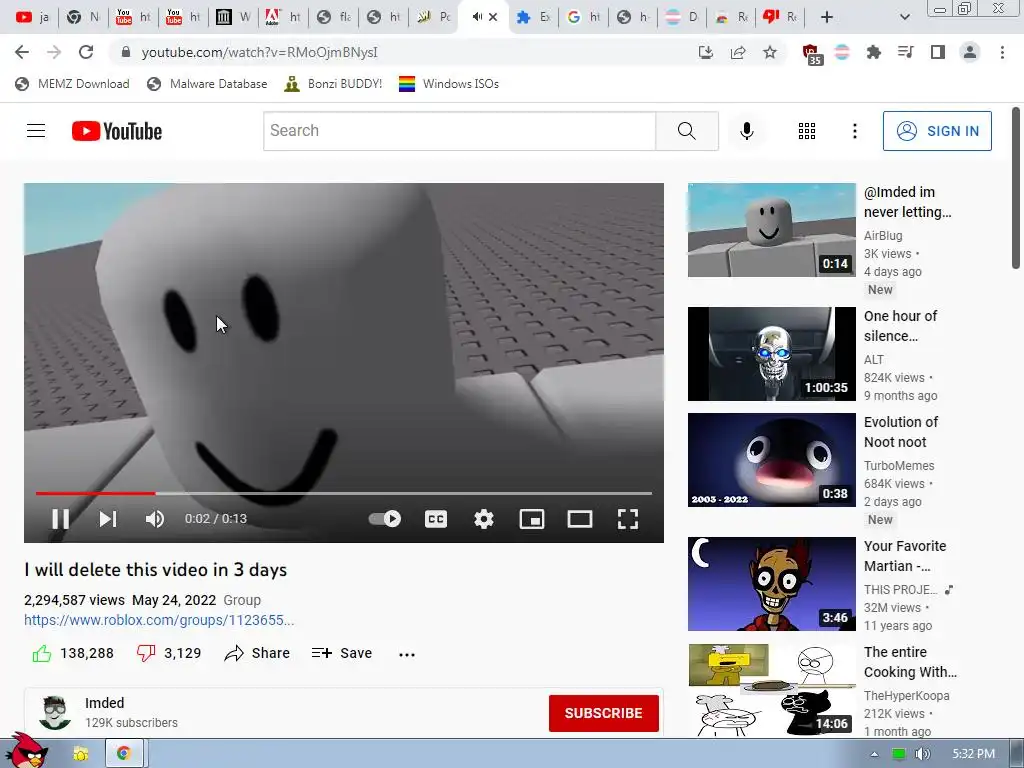Viewport: 1024px width, 768px height.
Task: Switch to the Adobe tab
Action: [x=283, y=17]
